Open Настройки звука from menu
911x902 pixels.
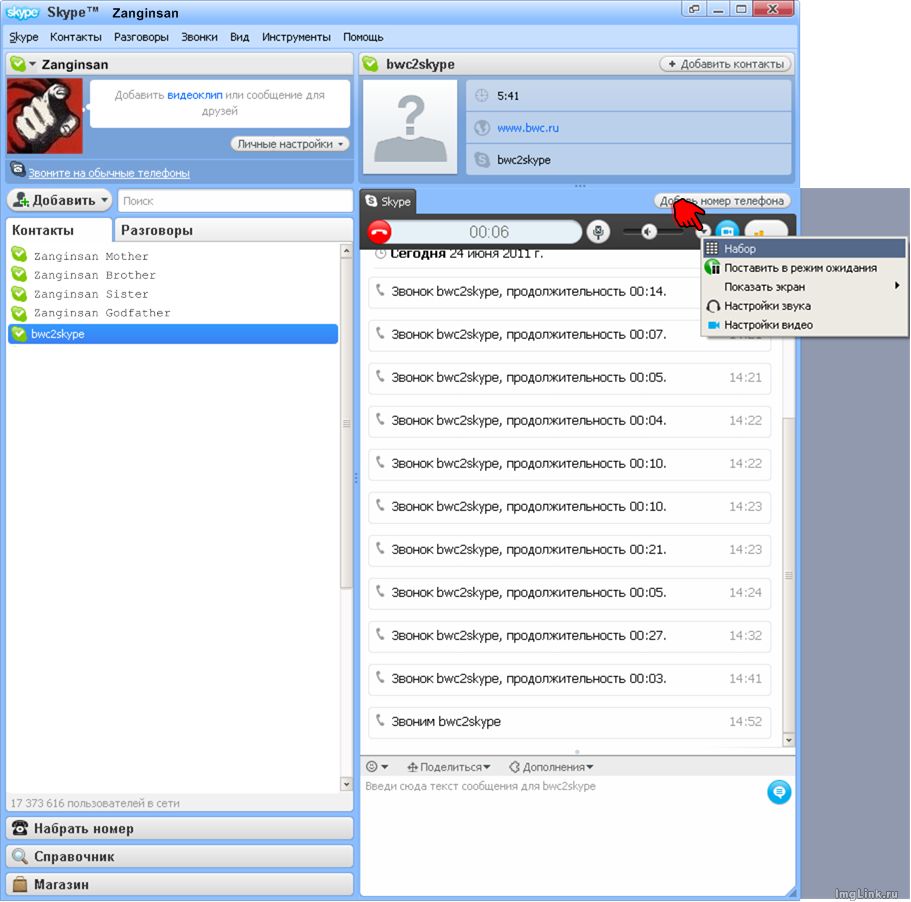point(804,306)
